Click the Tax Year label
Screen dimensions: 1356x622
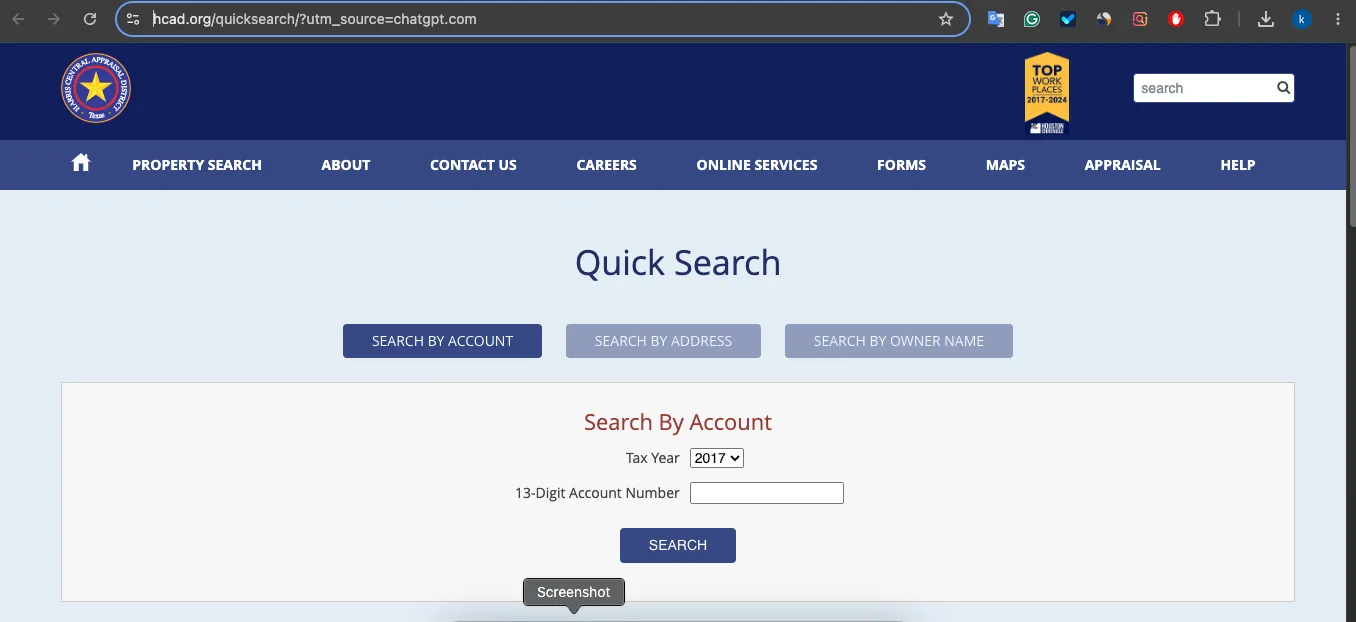point(653,458)
